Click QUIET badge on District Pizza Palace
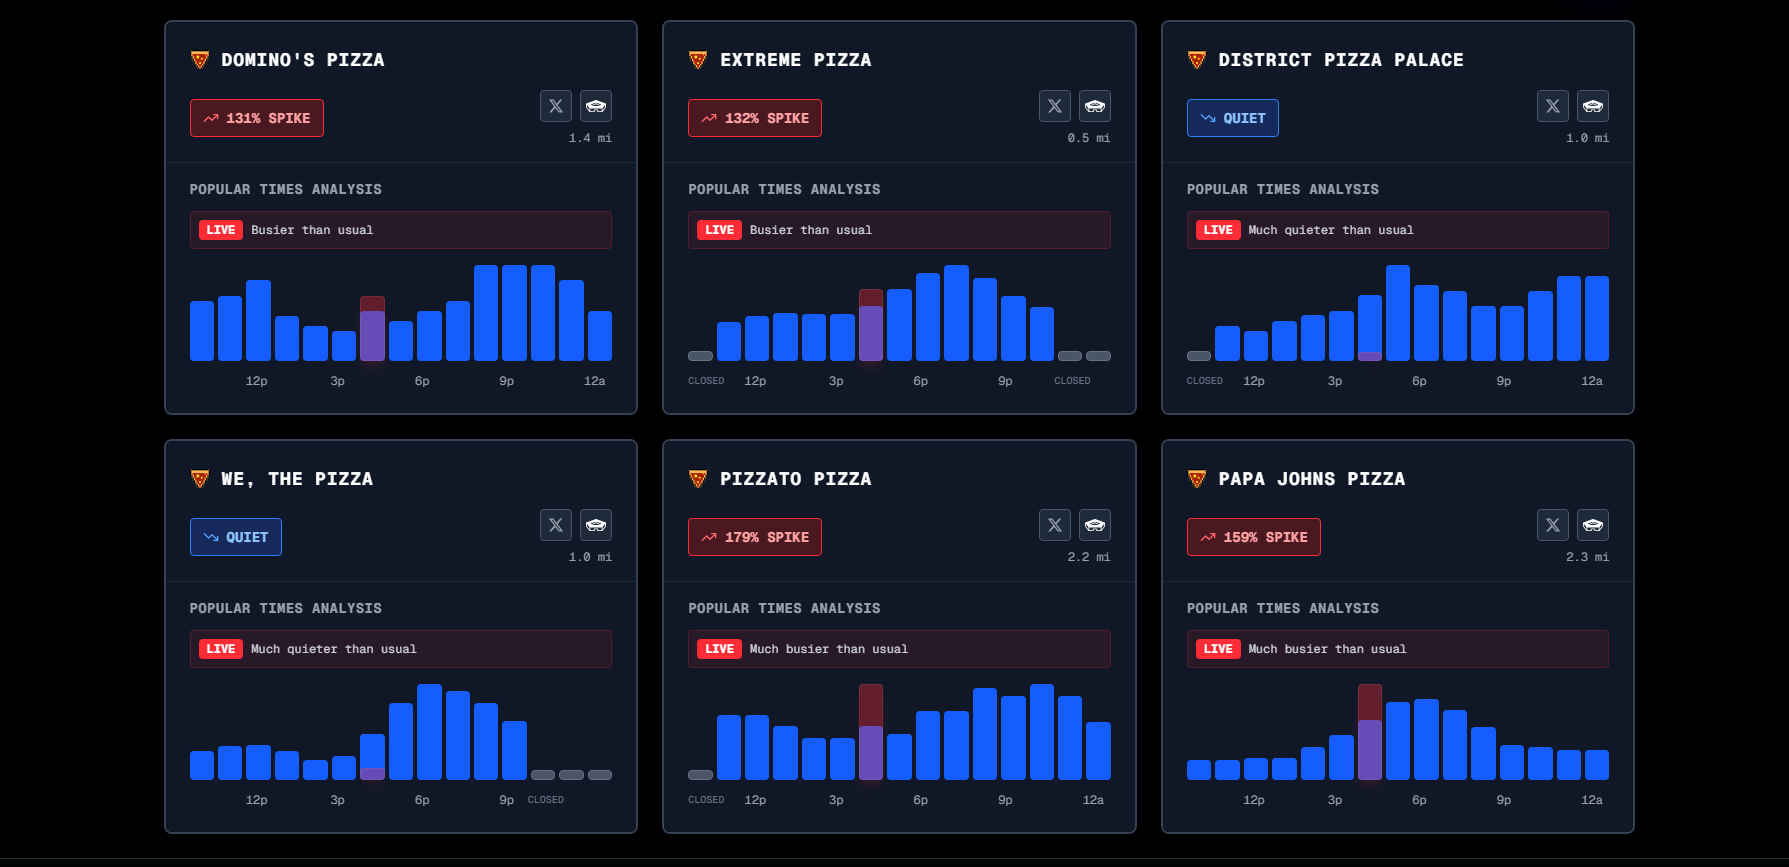The width and height of the screenshot is (1789, 867). point(1232,118)
